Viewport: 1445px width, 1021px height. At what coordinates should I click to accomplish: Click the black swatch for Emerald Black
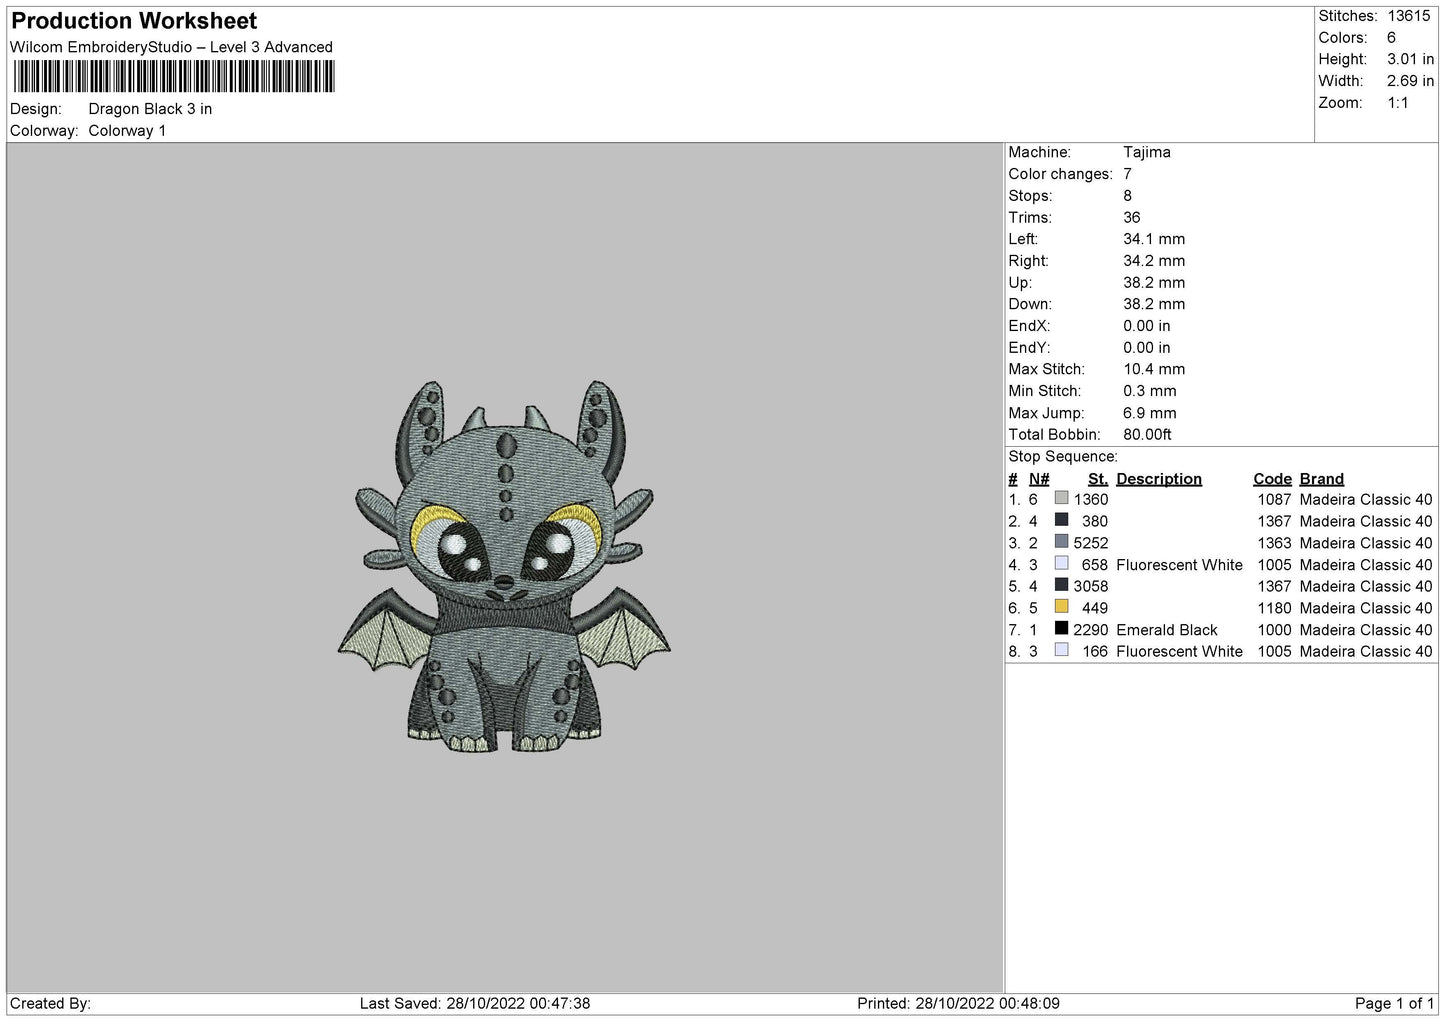(x=1061, y=629)
